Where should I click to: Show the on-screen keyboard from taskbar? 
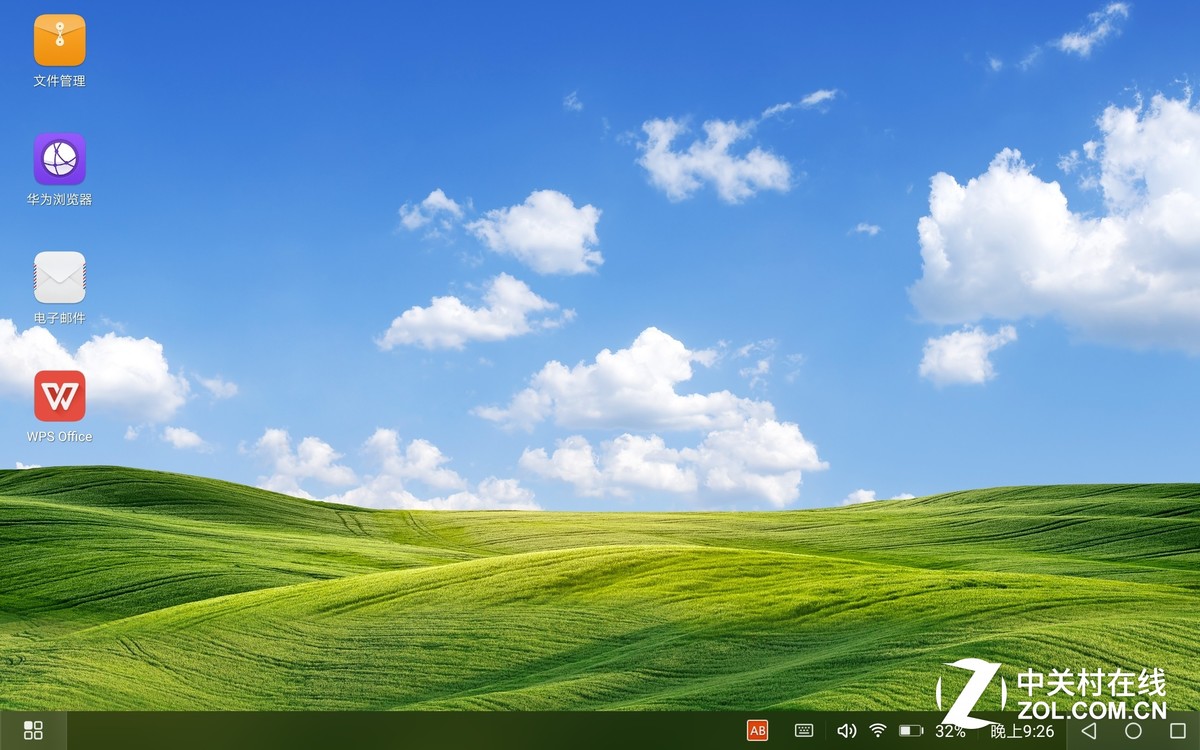point(804,731)
